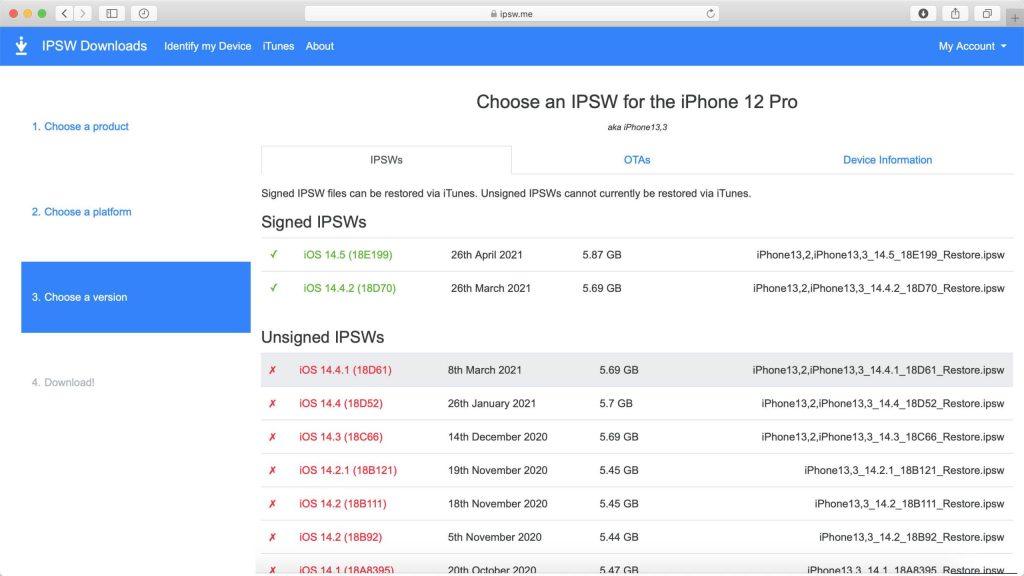This screenshot has width=1024, height=576.
Task: Go to step 1. Choose a product
Action: tap(80, 127)
